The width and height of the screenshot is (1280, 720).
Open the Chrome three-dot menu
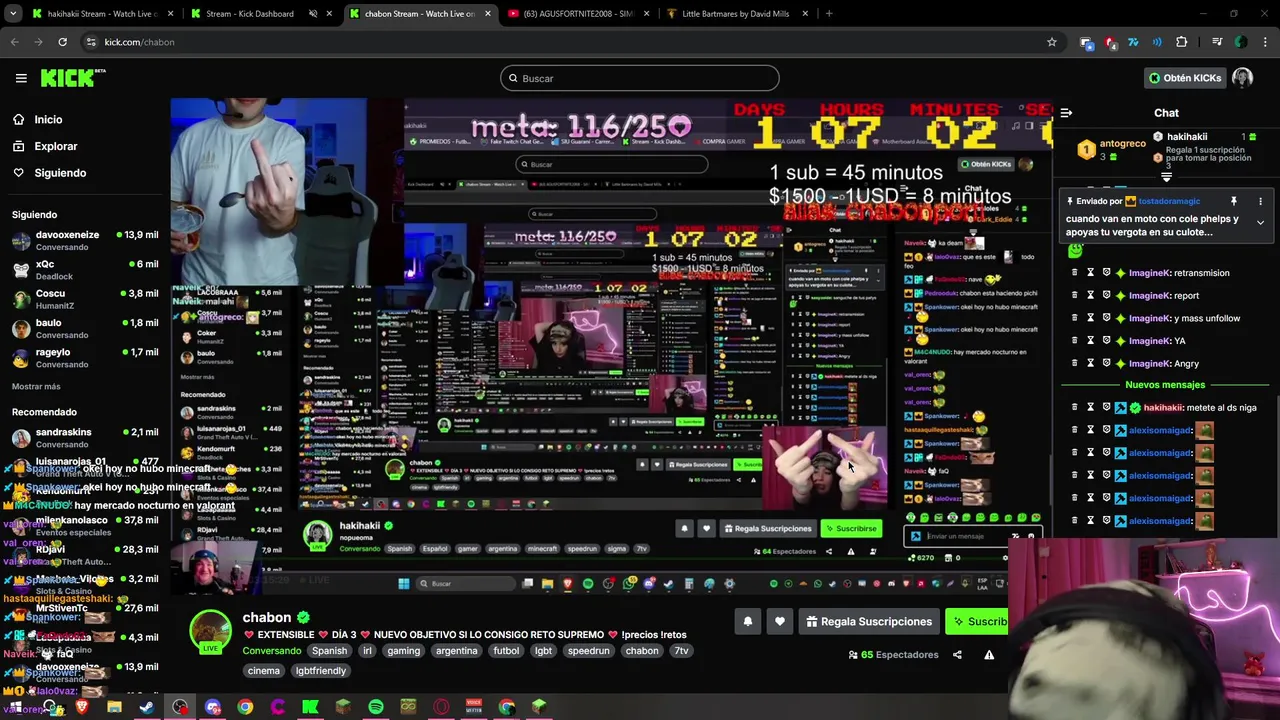1264,42
